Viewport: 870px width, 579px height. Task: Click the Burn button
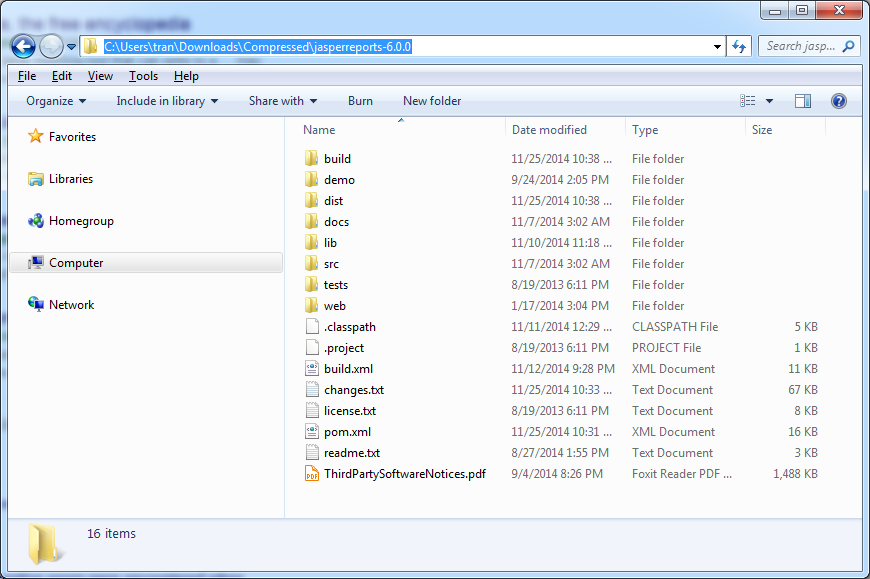pyautogui.click(x=360, y=101)
